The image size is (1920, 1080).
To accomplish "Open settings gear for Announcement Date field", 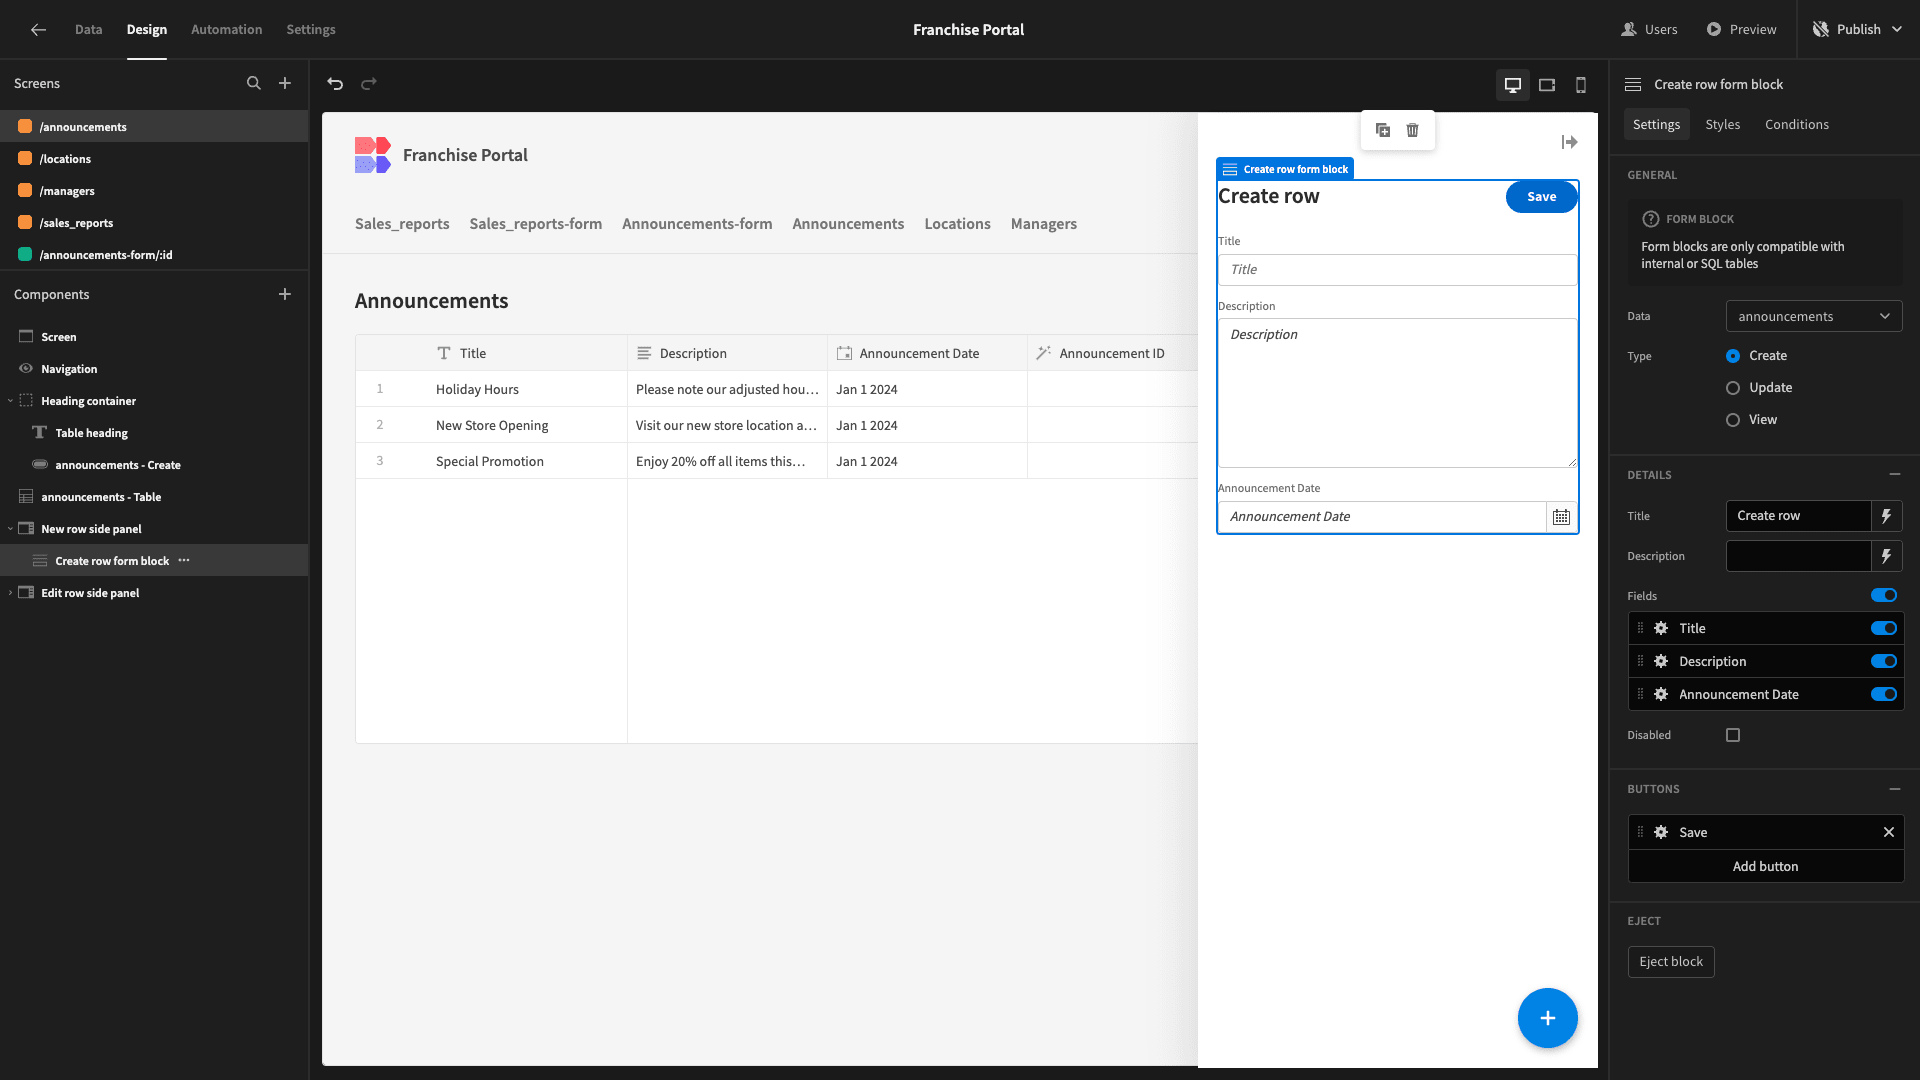I will (x=1661, y=694).
